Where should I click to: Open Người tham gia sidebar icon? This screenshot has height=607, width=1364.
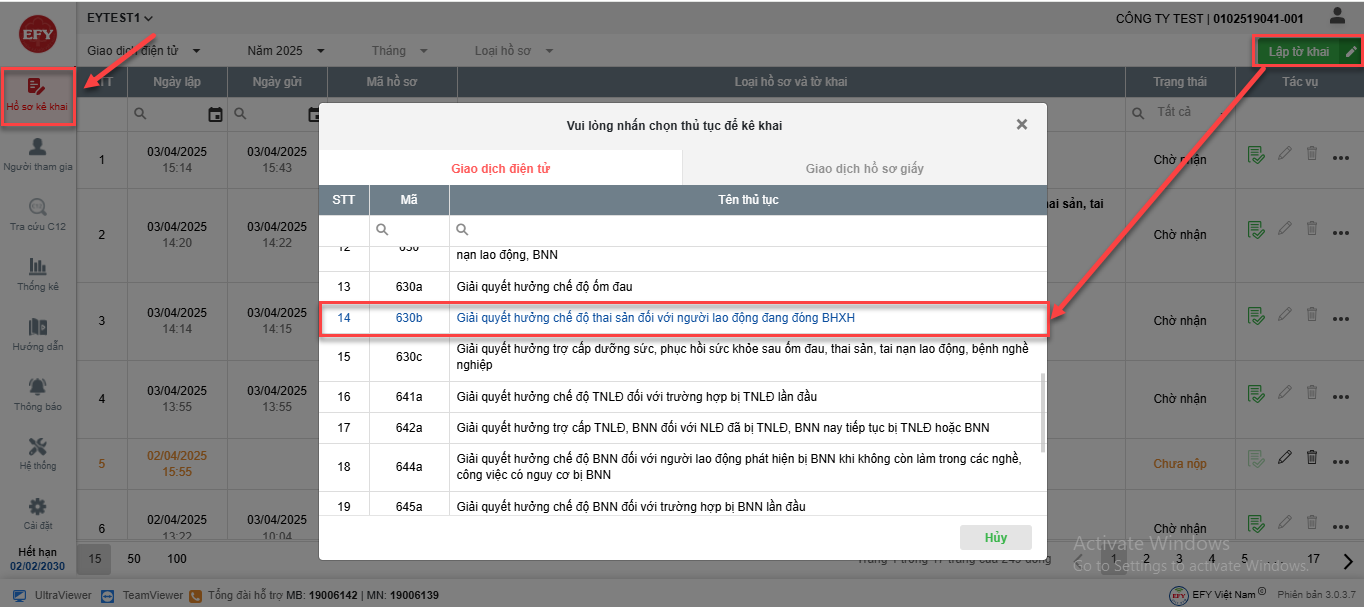38,155
